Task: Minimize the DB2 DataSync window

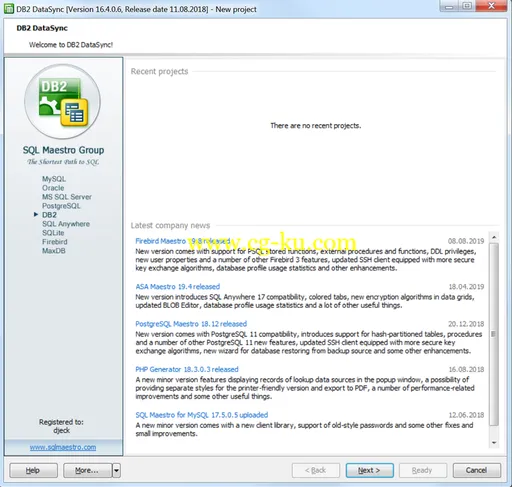Action: point(449,6)
